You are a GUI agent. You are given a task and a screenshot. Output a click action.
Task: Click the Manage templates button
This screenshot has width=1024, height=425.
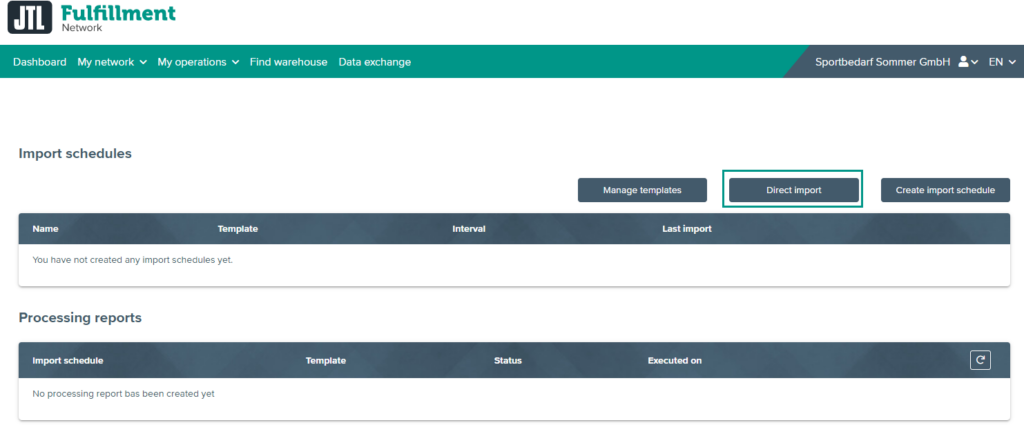click(x=642, y=190)
